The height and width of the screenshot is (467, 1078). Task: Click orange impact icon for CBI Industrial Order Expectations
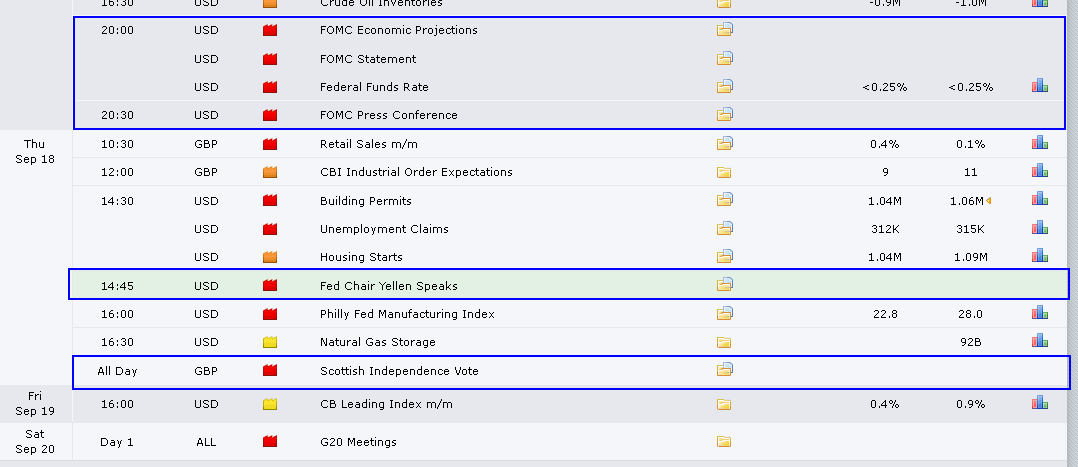tap(269, 172)
